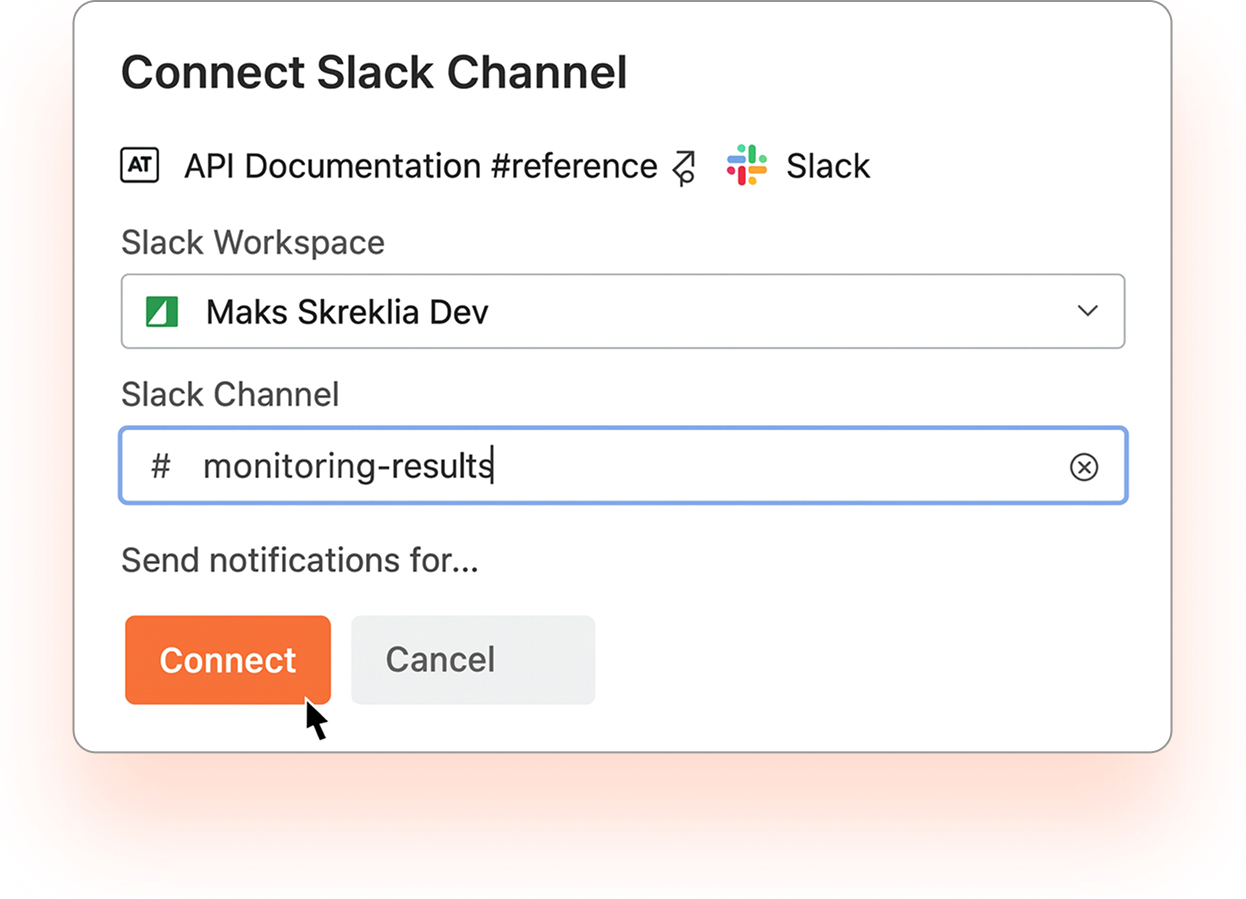This screenshot has width=1246, height=899.
Task: Open the external link arrow beside #reference
Action: click(x=683, y=166)
